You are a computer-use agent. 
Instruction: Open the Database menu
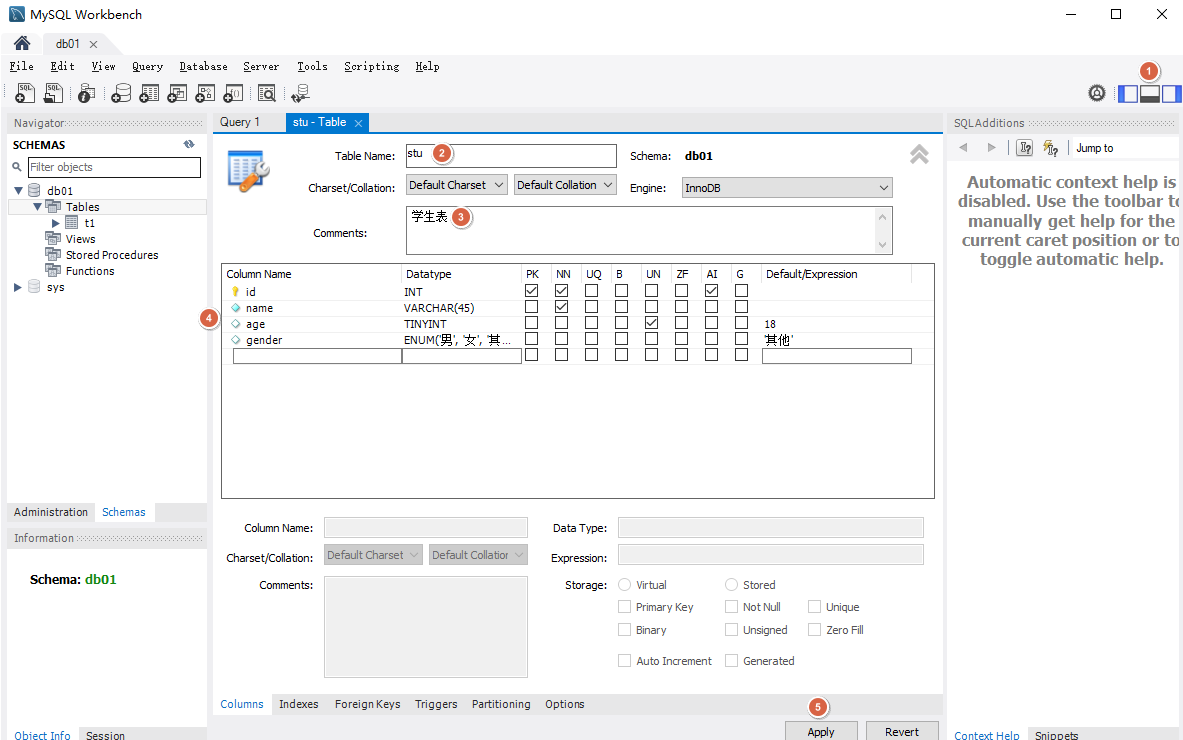203,66
